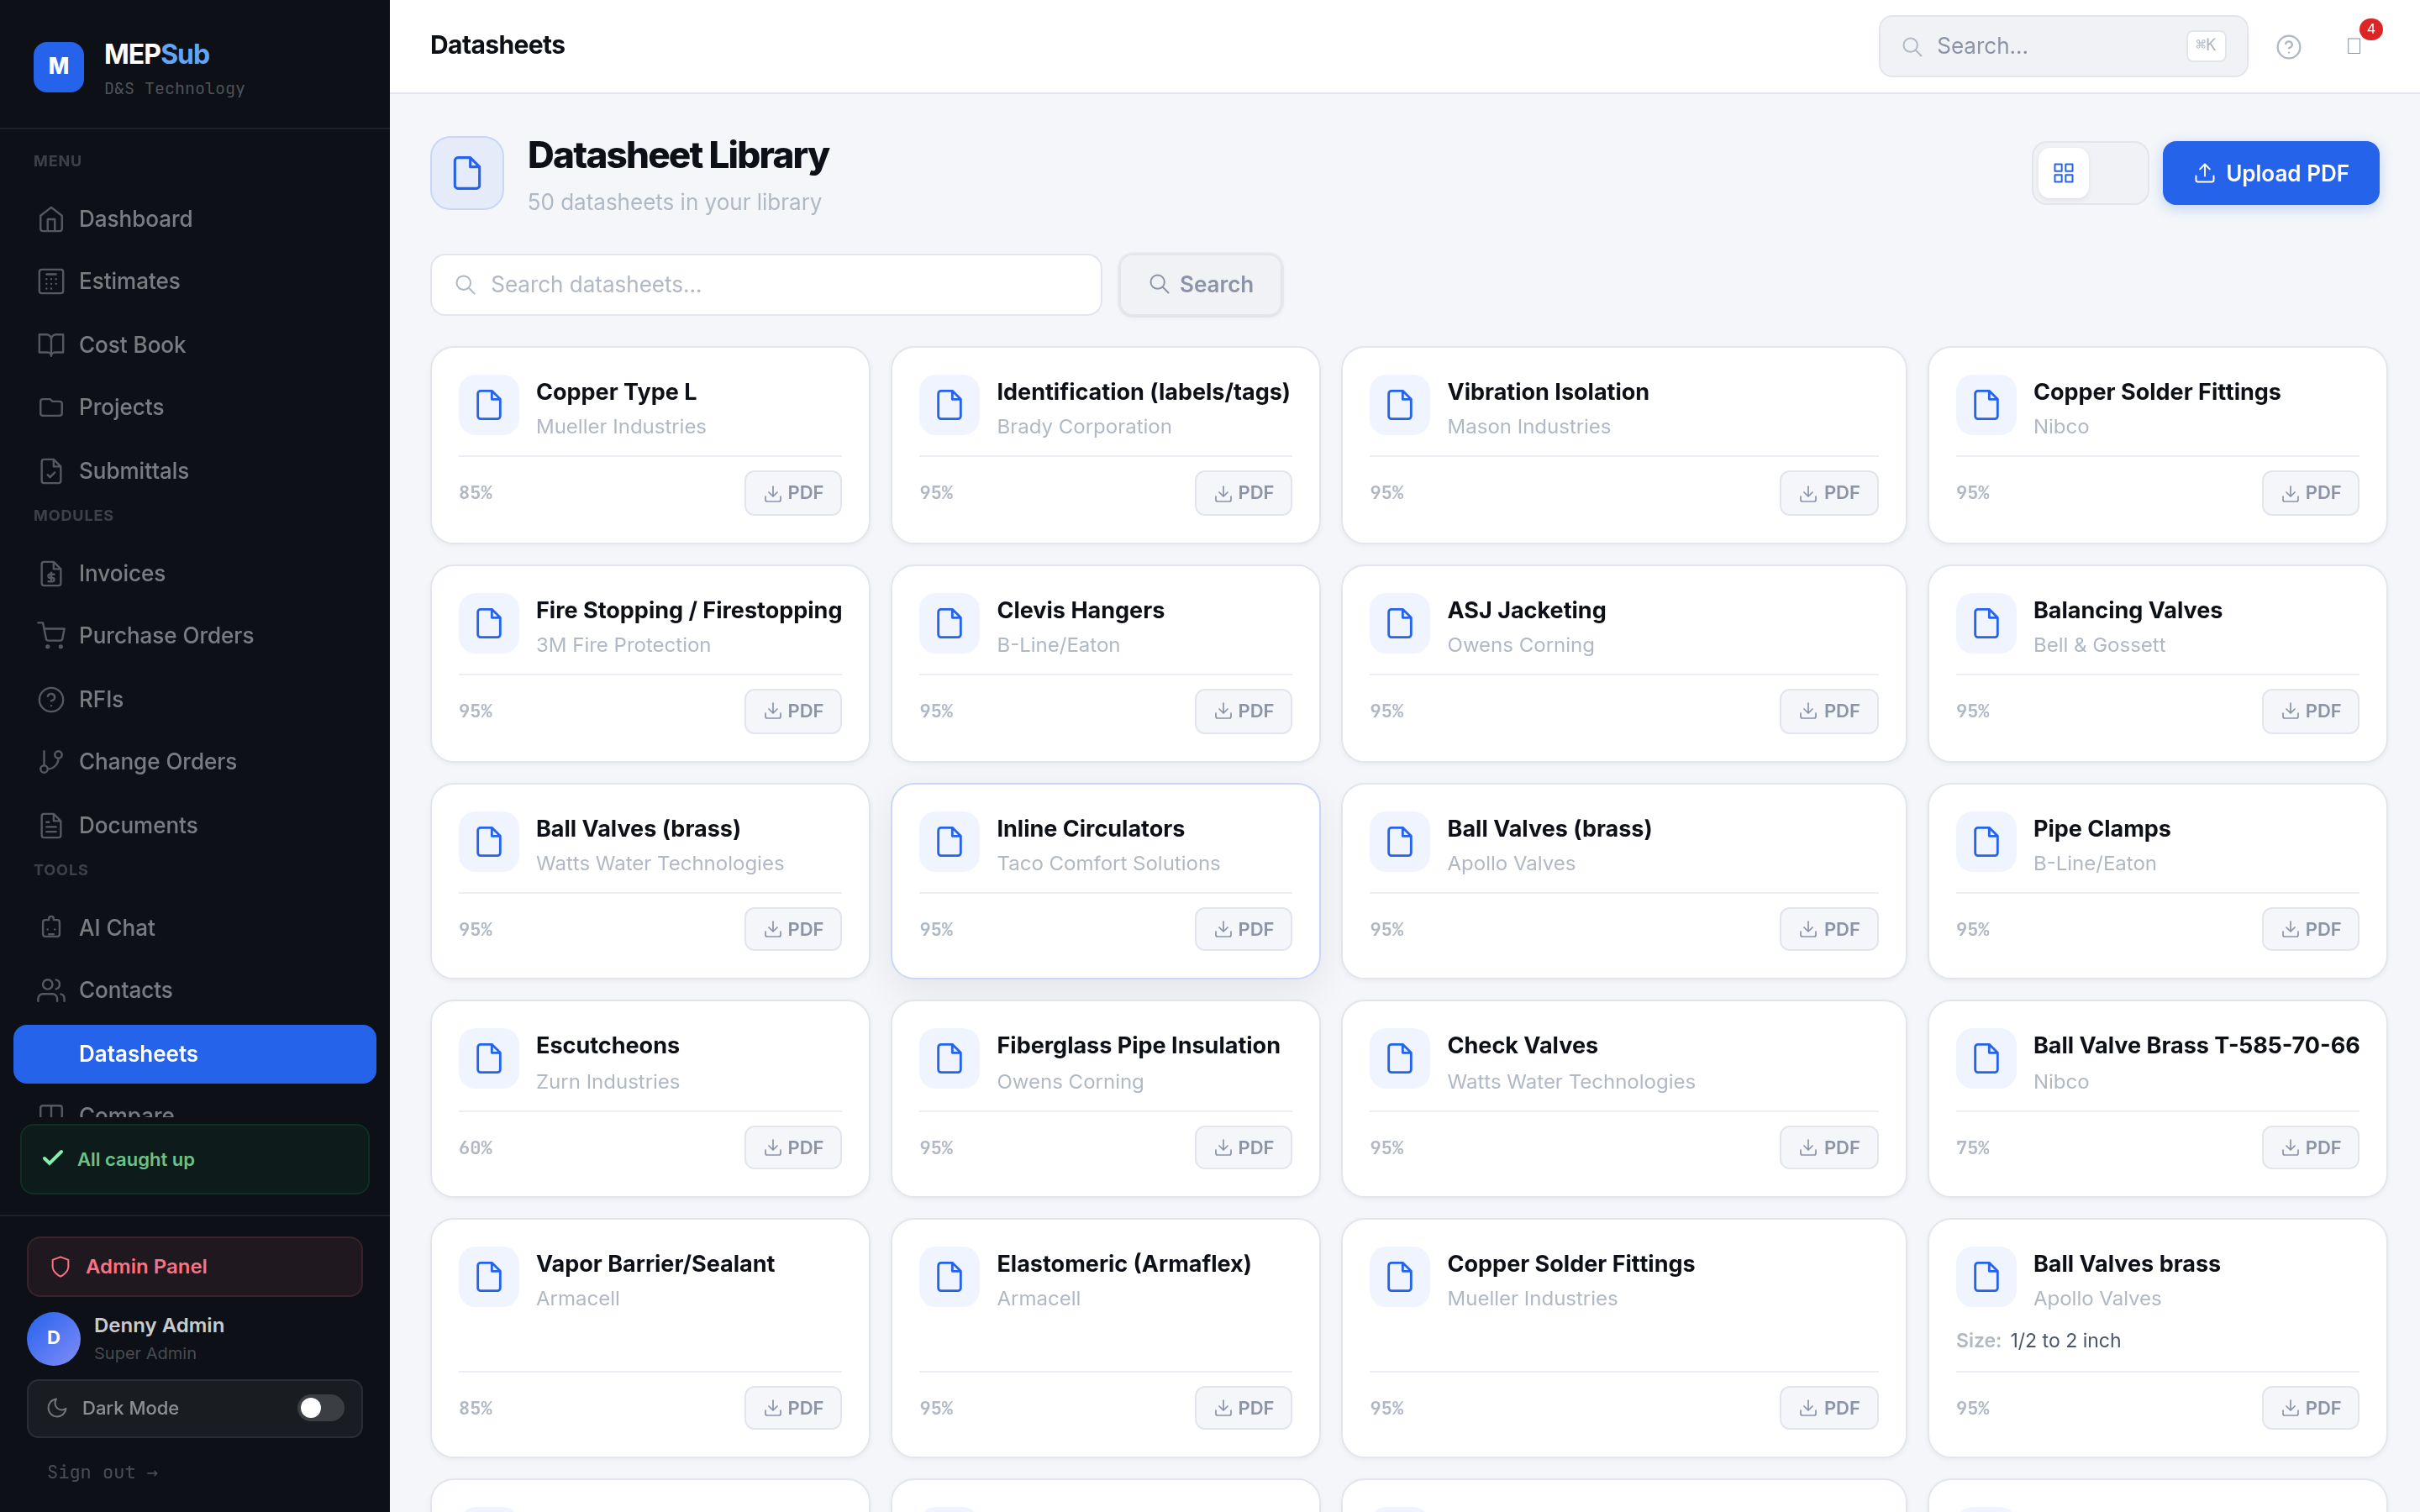Open Invoices module
The width and height of the screenshot is (2420, 1512).
[x=194, y=573]
